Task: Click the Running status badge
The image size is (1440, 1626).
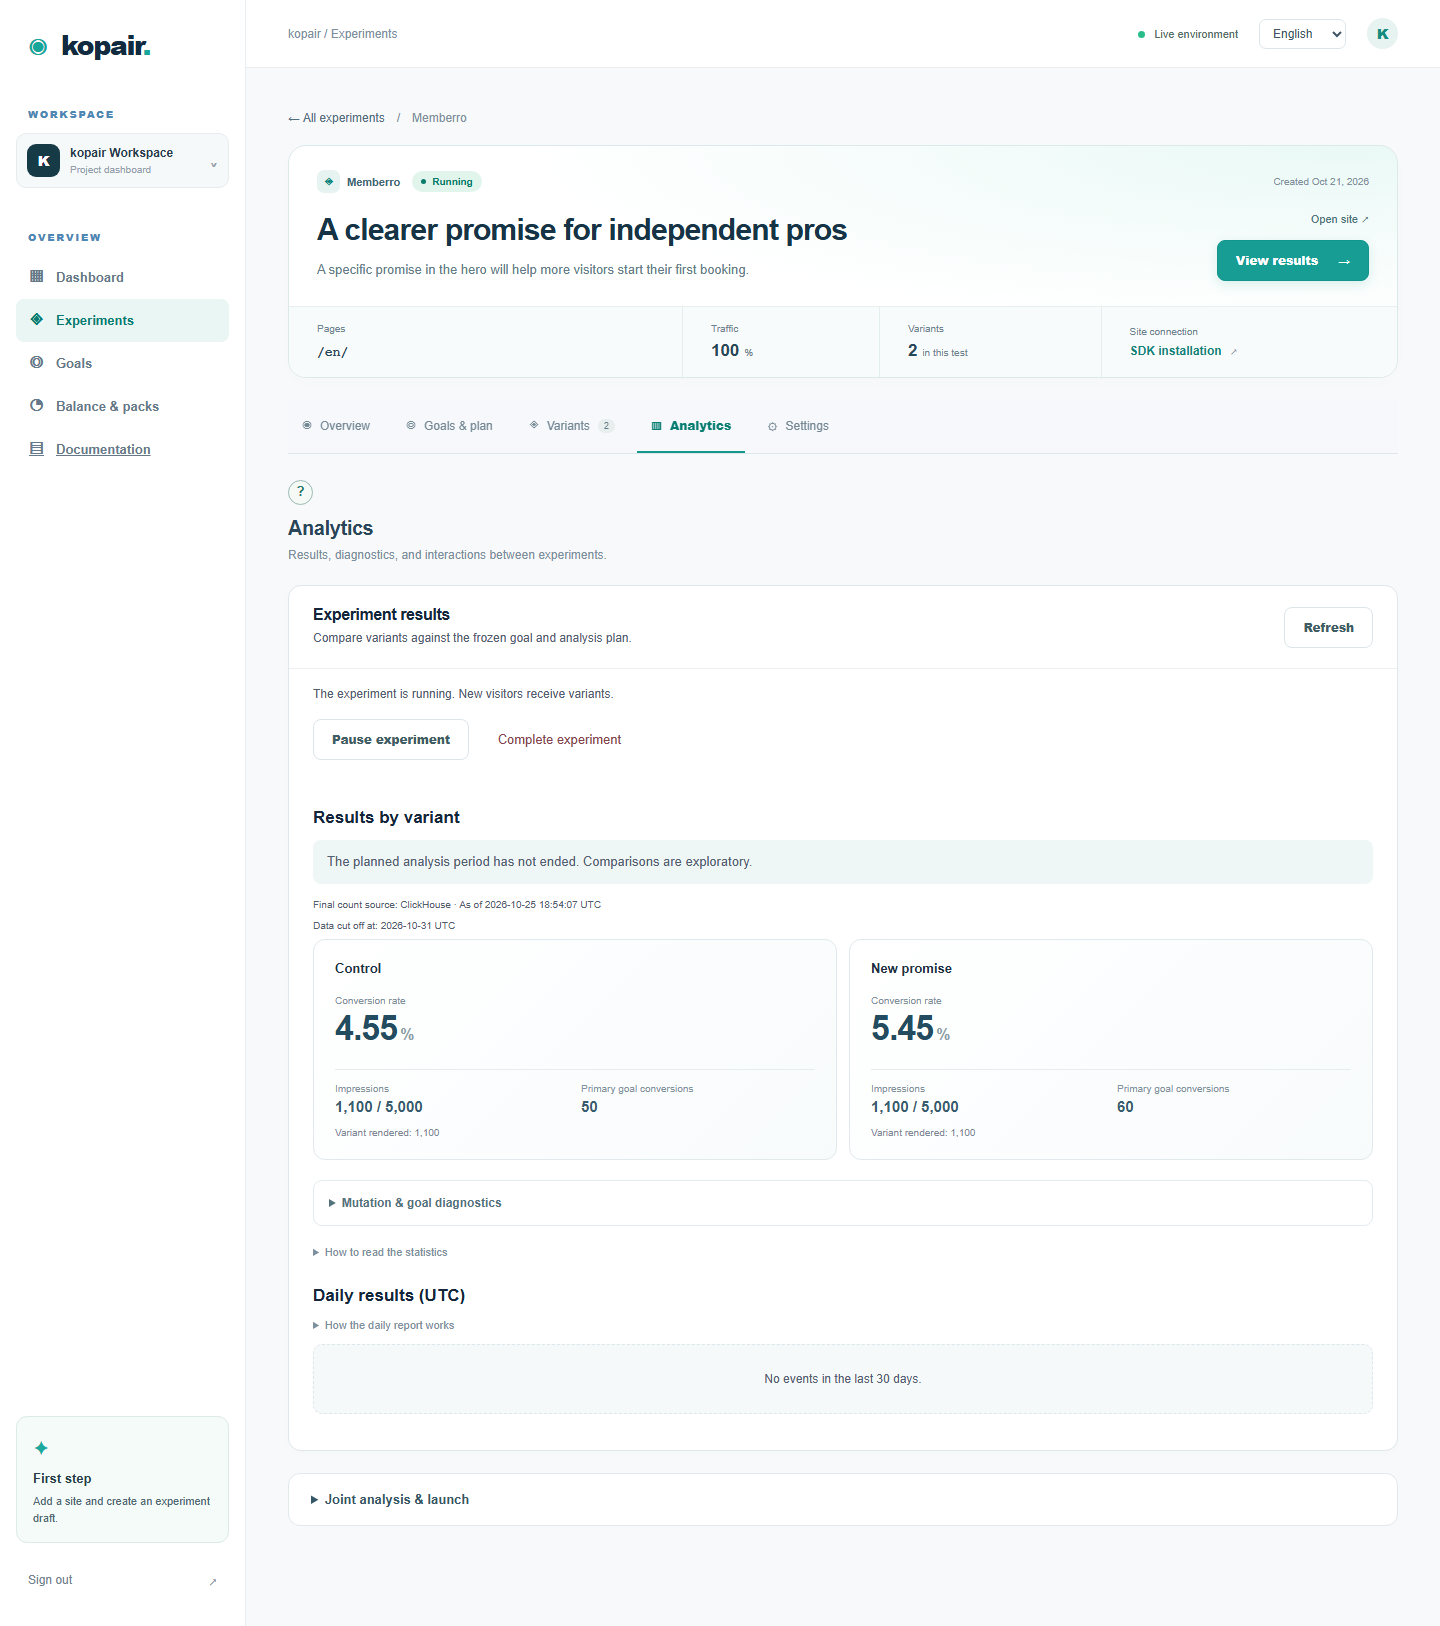Action: pyautogui.click(x=447, y=182)
